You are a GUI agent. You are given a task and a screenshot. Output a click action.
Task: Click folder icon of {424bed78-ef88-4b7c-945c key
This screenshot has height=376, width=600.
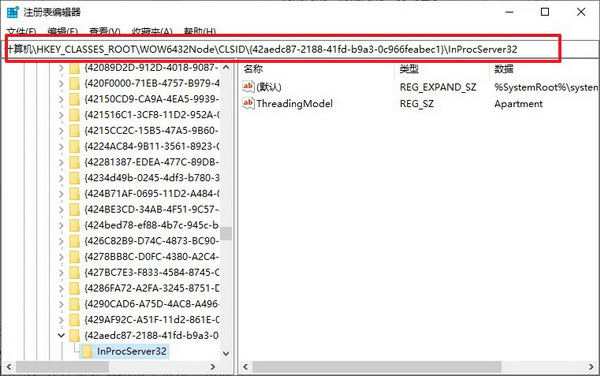point(74,225)
